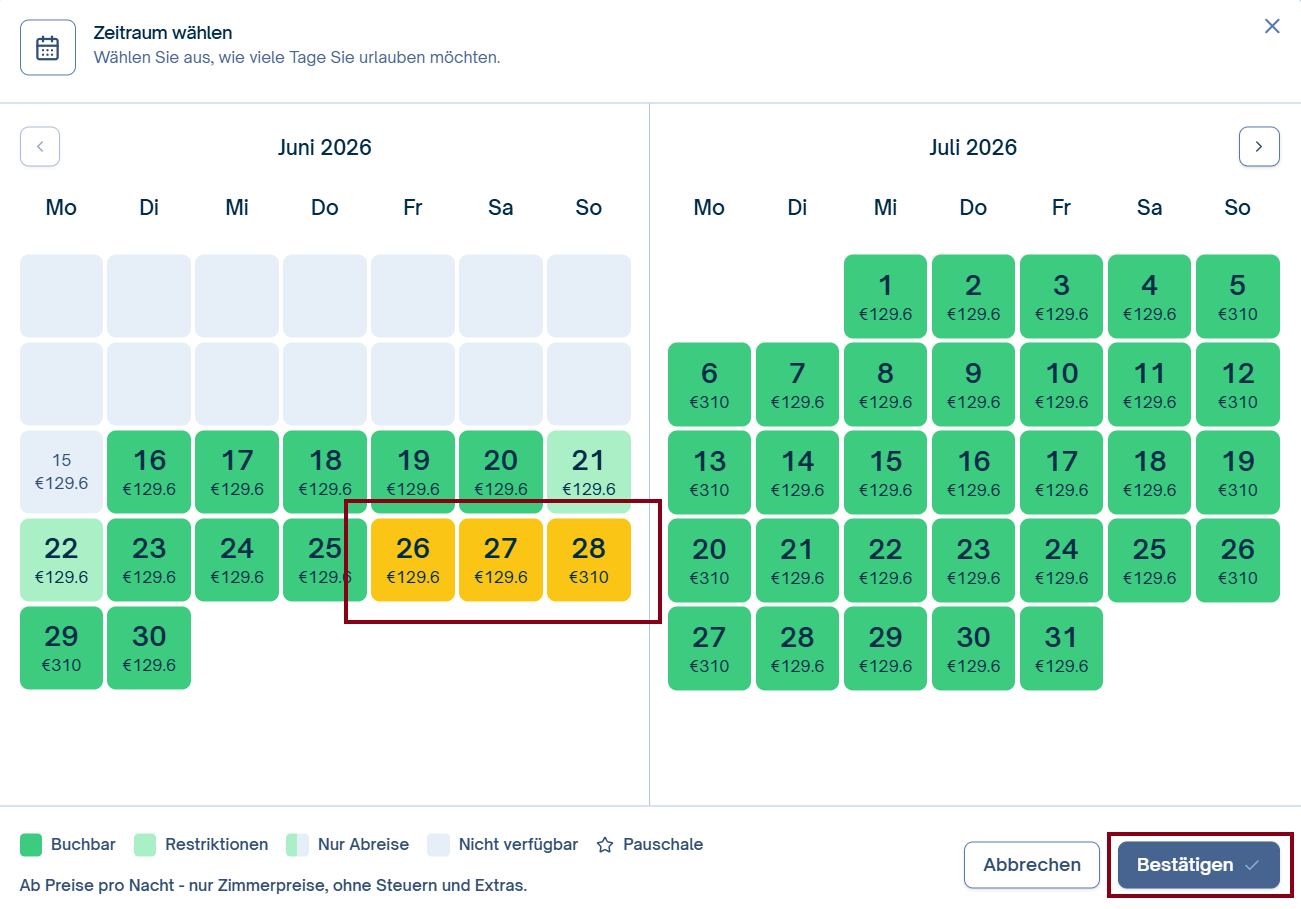Choose July 31 at the month's end
The image size is (1301, 909).
pyautogui.click(x=1062, y=648)
